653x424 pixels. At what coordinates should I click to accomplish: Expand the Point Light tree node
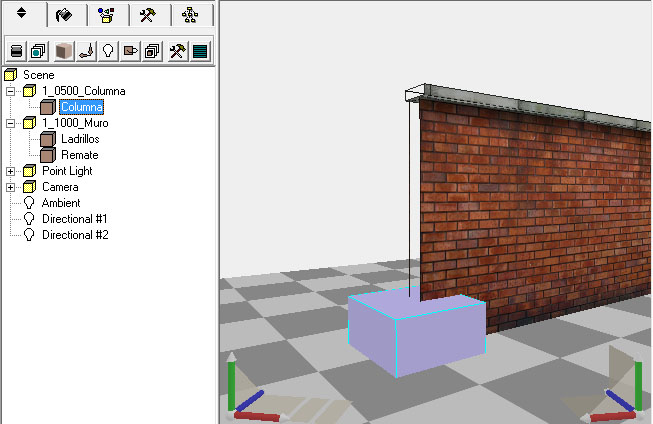tap(11, 171)
